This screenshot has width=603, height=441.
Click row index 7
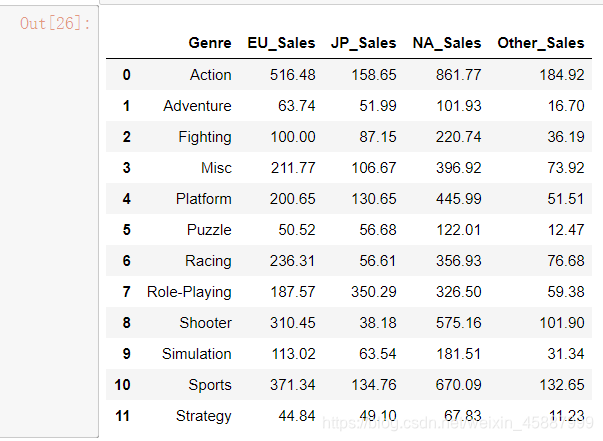[126, 292]
